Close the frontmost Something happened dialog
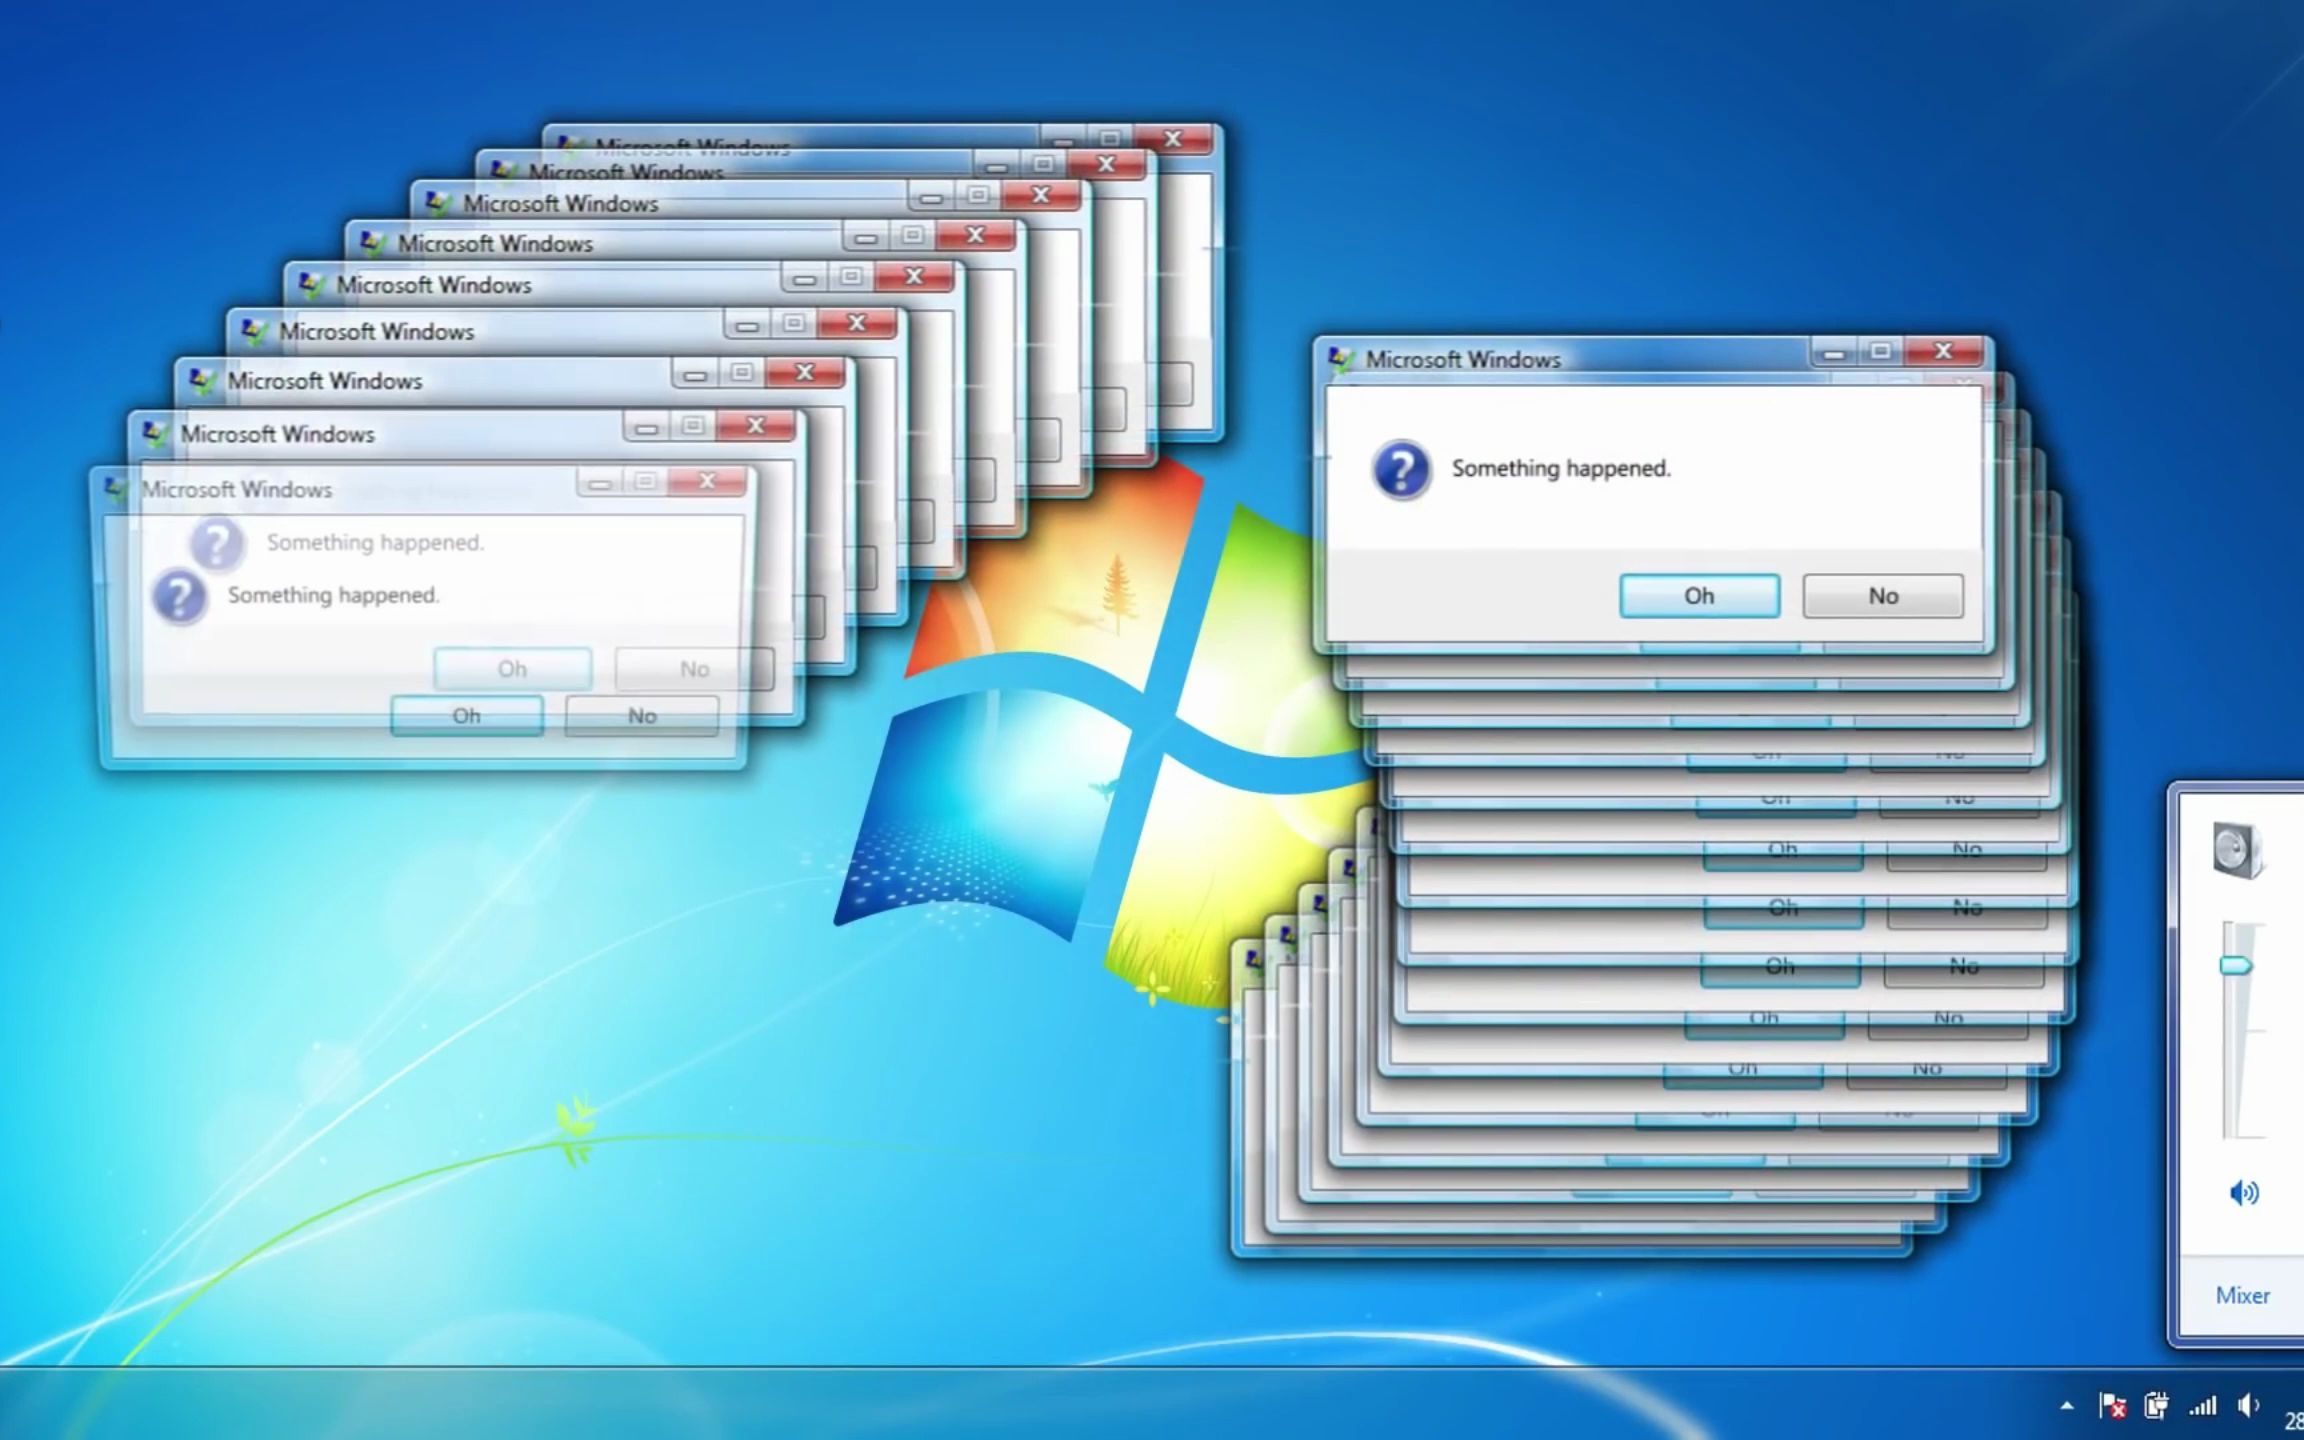Viewport: 2304px width, 1440px height. tap(1943, 351)
